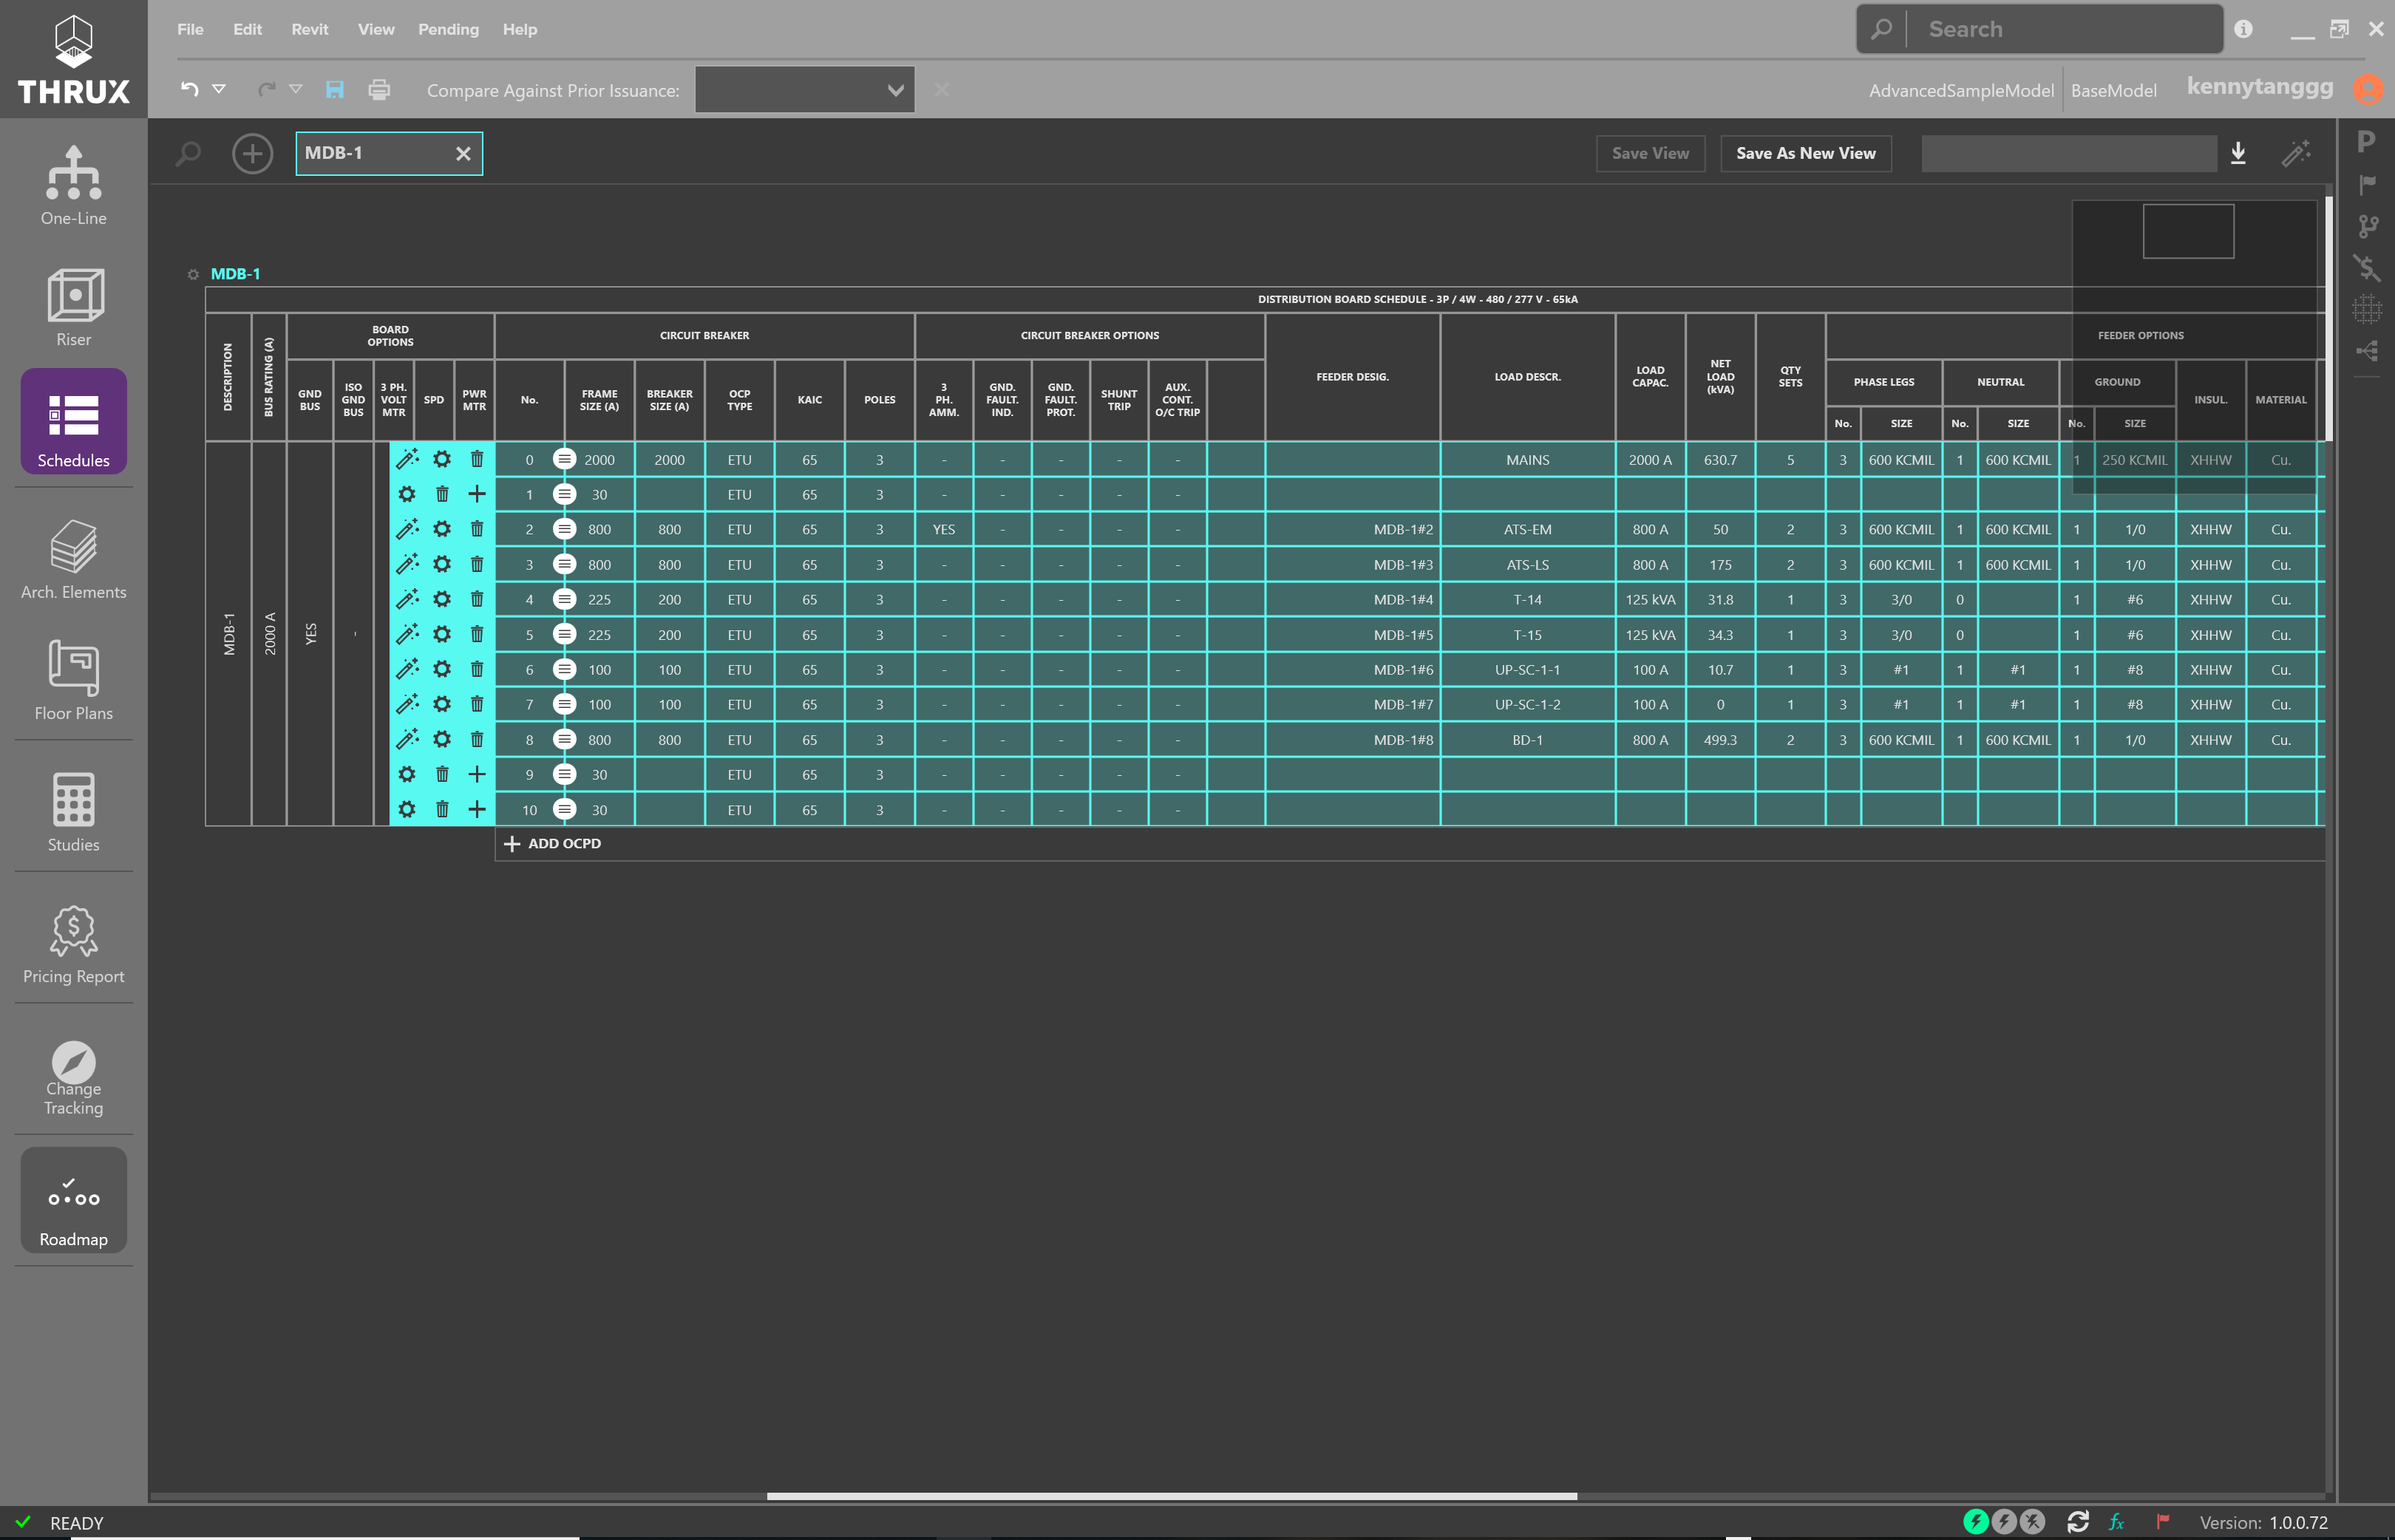Open the View menu
This screenshot has height=1540, width=2395.
pyautogui.click(x=376, y=29)
